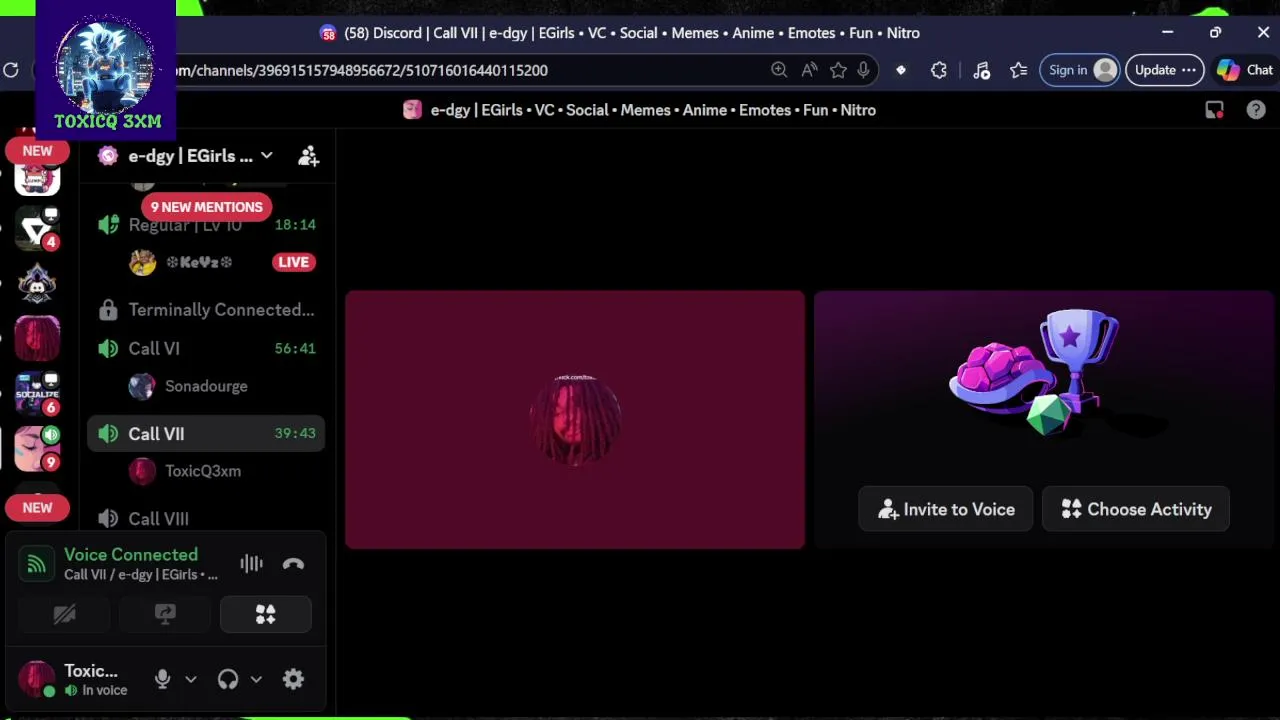
Task: Share your screen from the voice panel
Action: coord(165,614)
